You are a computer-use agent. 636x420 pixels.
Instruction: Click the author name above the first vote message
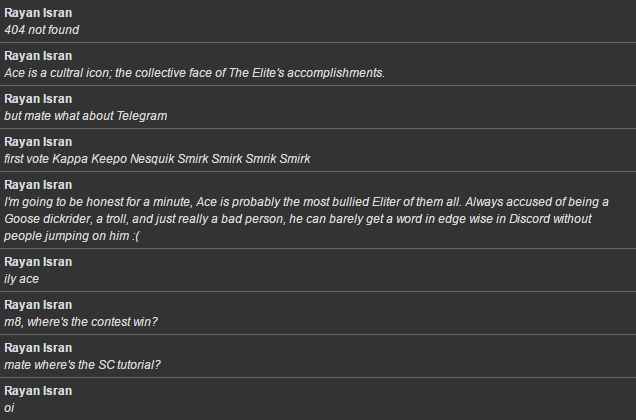point(38,142)
